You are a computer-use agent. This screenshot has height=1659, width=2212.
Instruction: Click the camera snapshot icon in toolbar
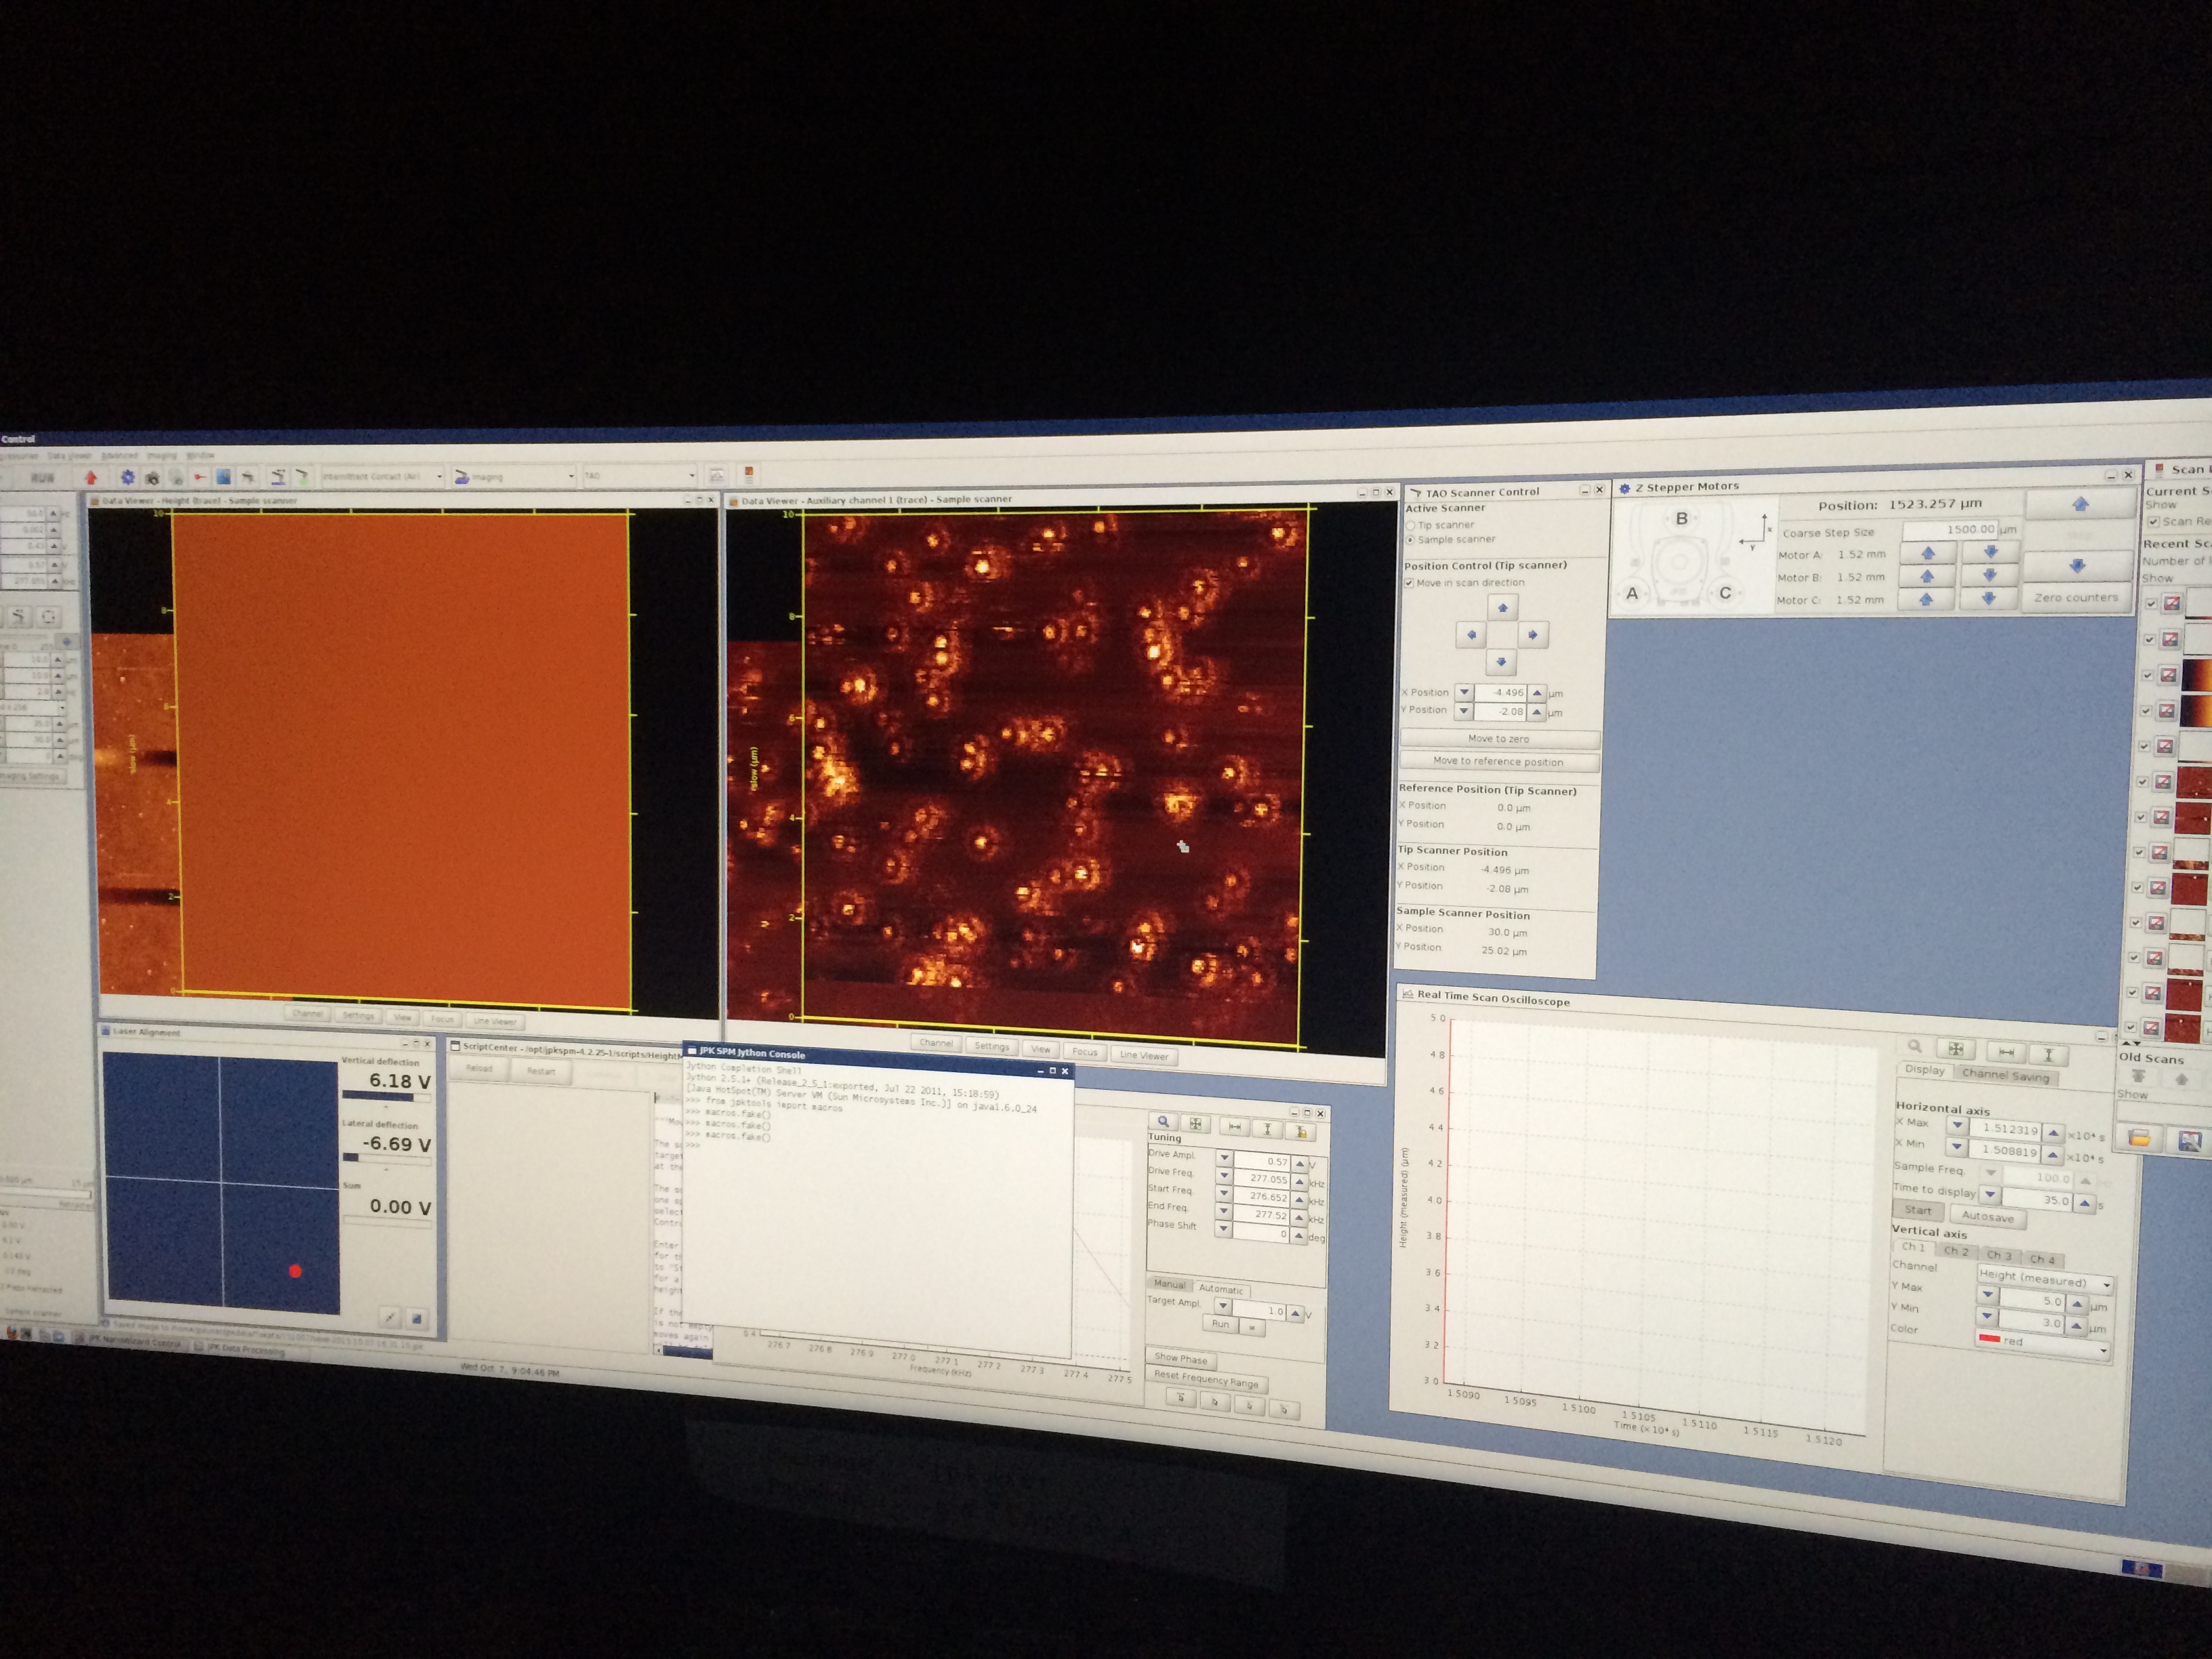click(x=152, y=478)
